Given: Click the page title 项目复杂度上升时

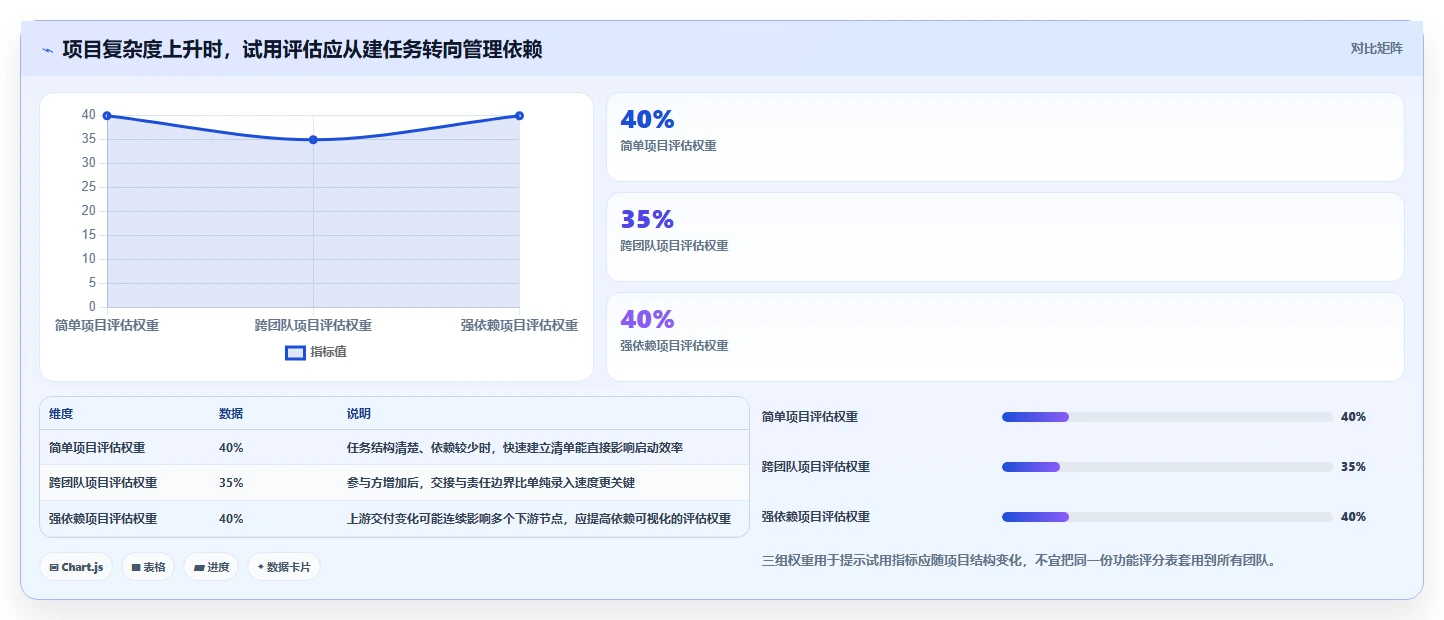Looking at the screenshot, I should tap(302, 49).
